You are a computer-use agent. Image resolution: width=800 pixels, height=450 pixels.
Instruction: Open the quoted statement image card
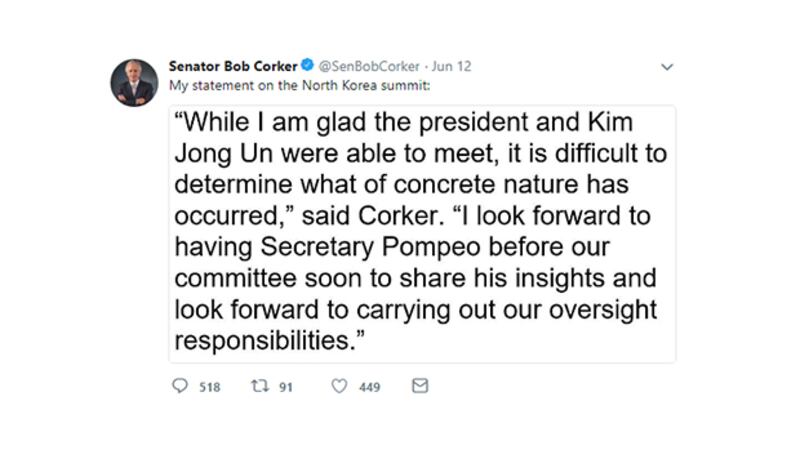coord(421,232)
